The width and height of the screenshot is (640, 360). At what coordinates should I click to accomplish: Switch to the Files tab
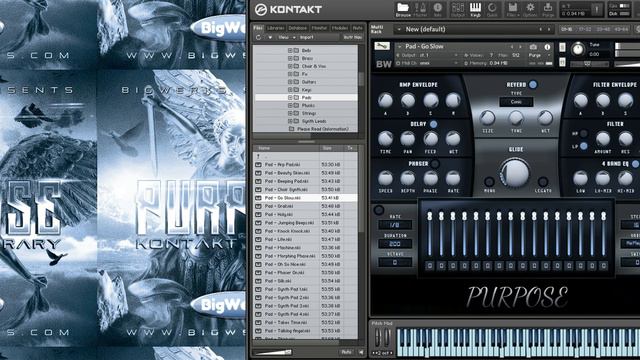(258, 28)
